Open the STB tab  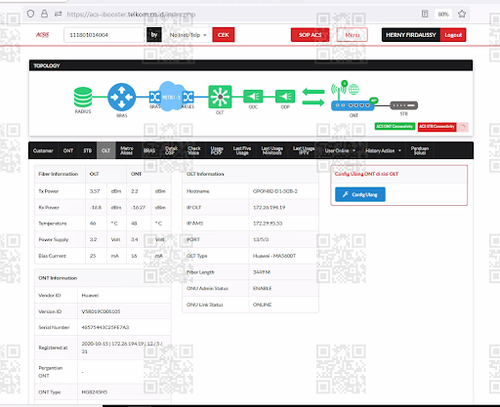[x=87, y=151]
